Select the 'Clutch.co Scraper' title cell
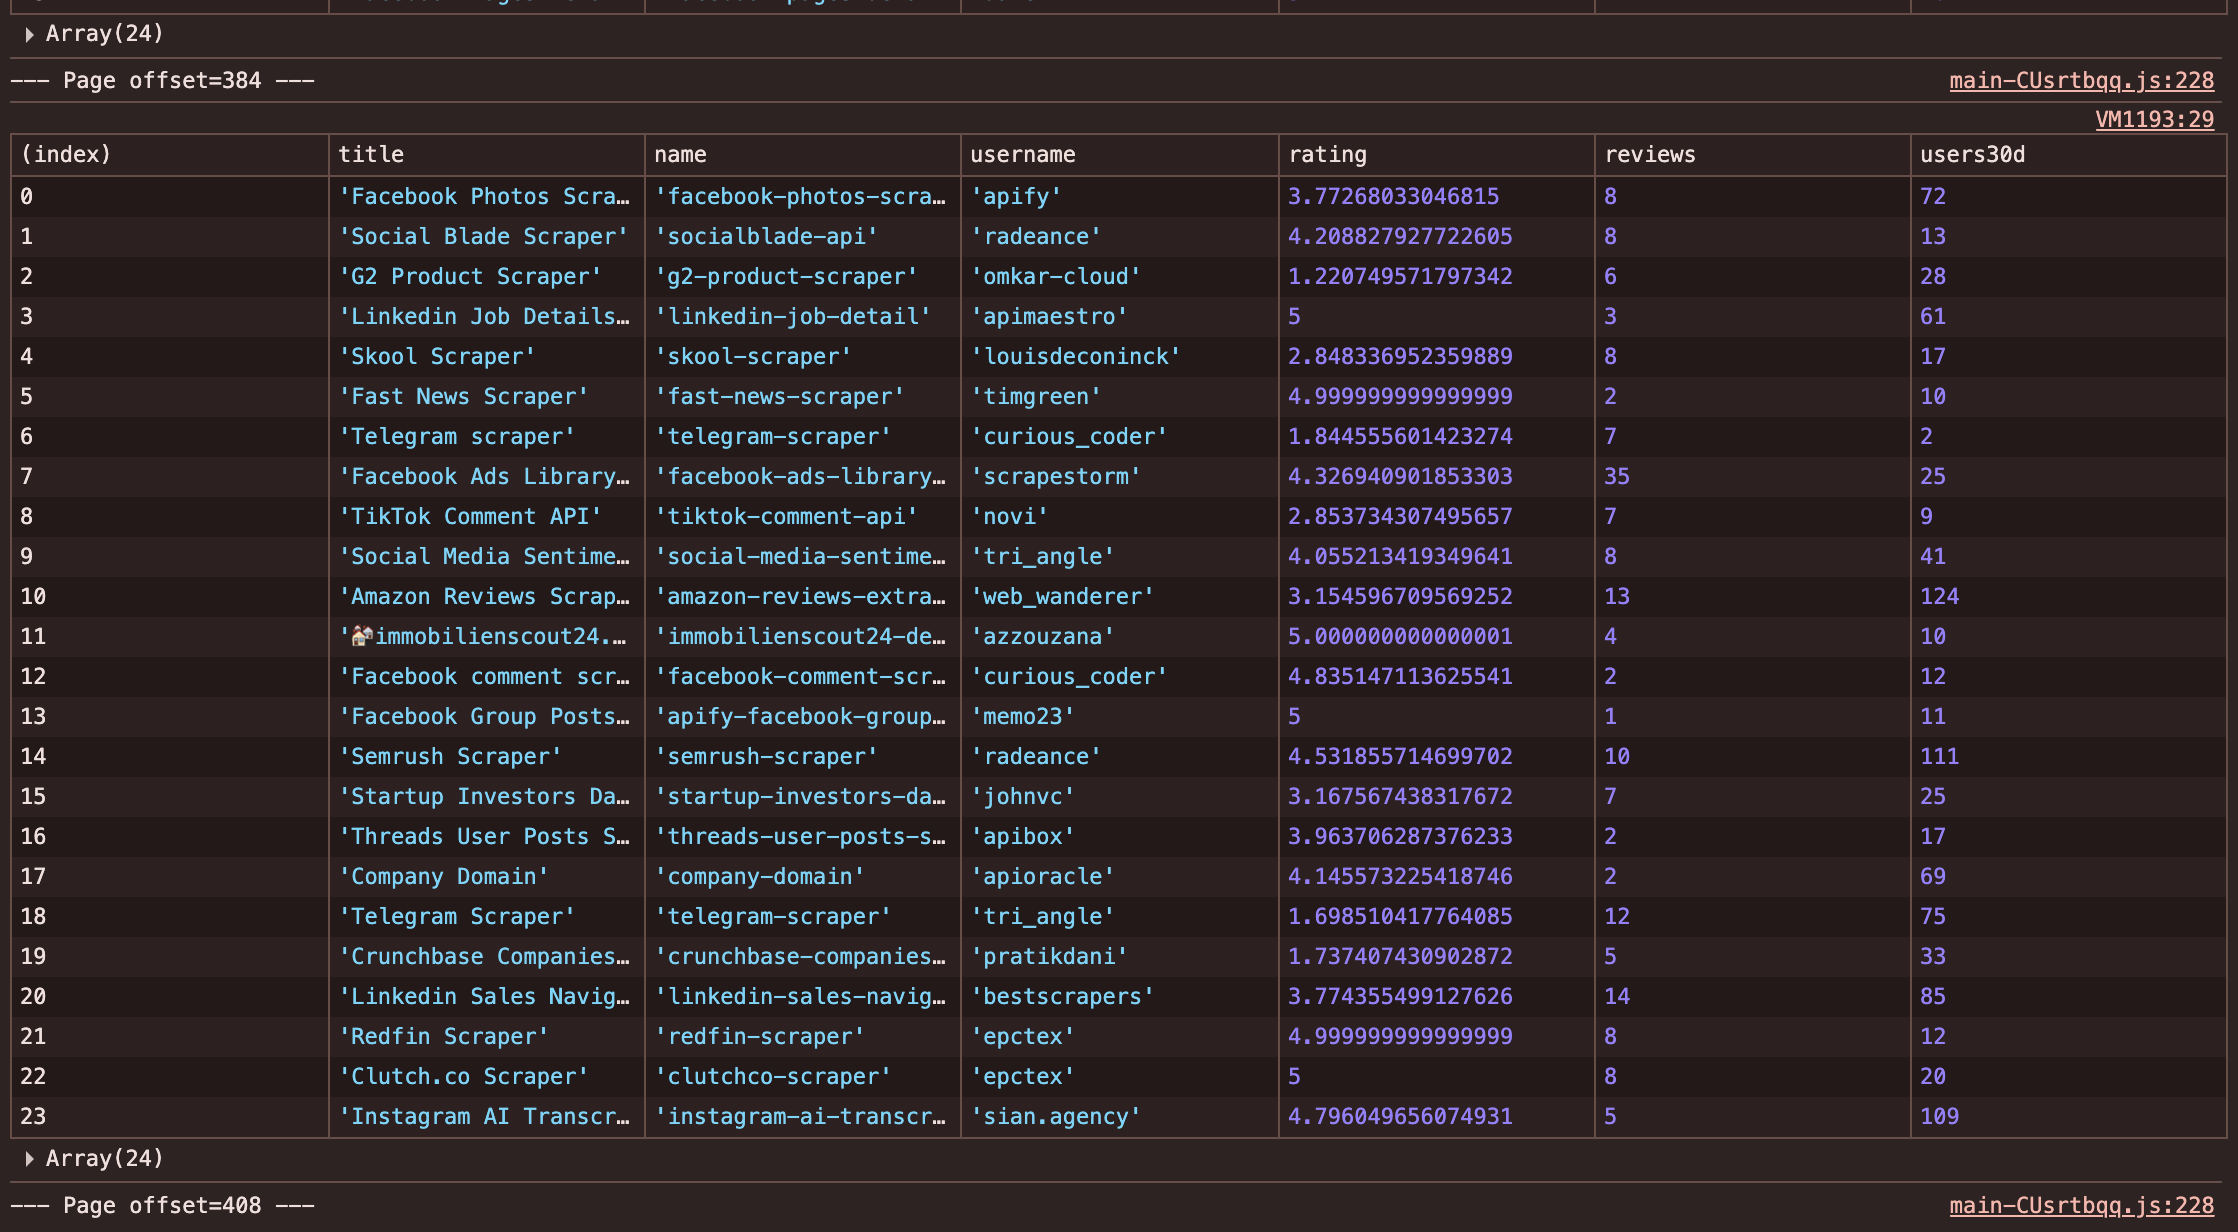The image size is (2238, 1232). [x=486, y=1076]
